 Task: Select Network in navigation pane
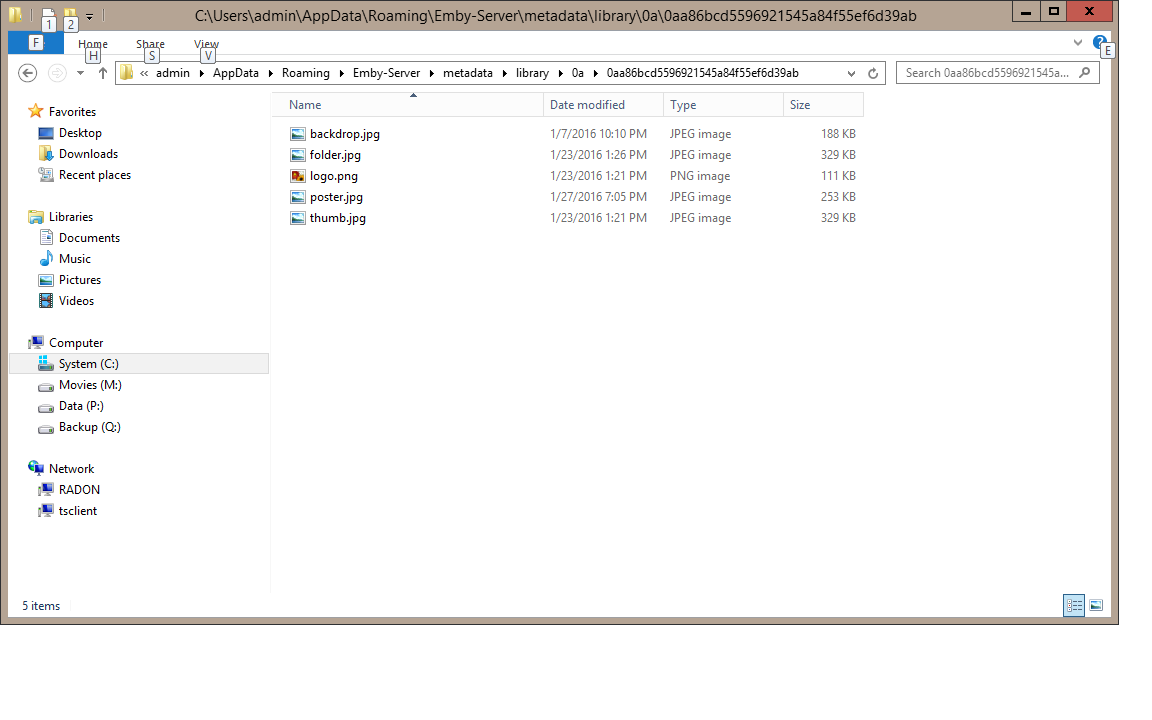71,469
